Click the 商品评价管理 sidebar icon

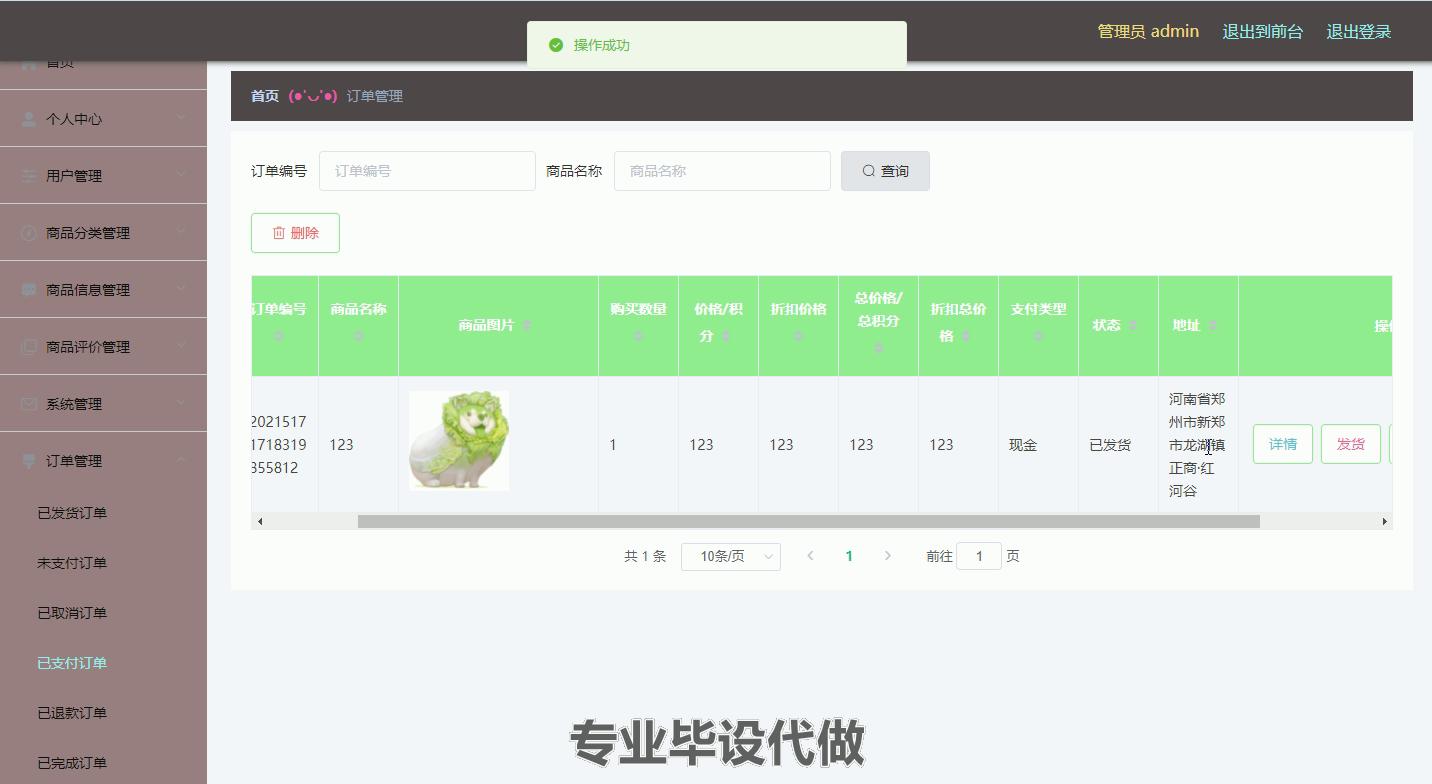[x=28, y=347]
